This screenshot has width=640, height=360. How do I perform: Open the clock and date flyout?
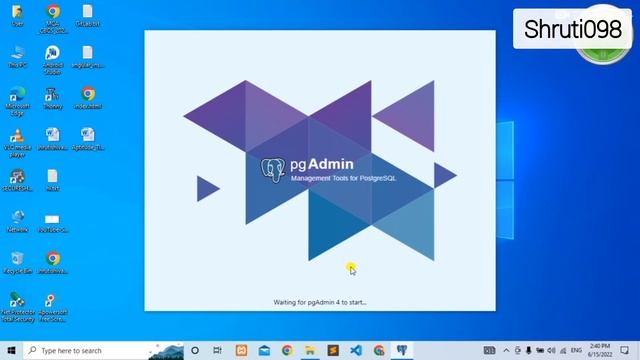(x=600, y=350)
